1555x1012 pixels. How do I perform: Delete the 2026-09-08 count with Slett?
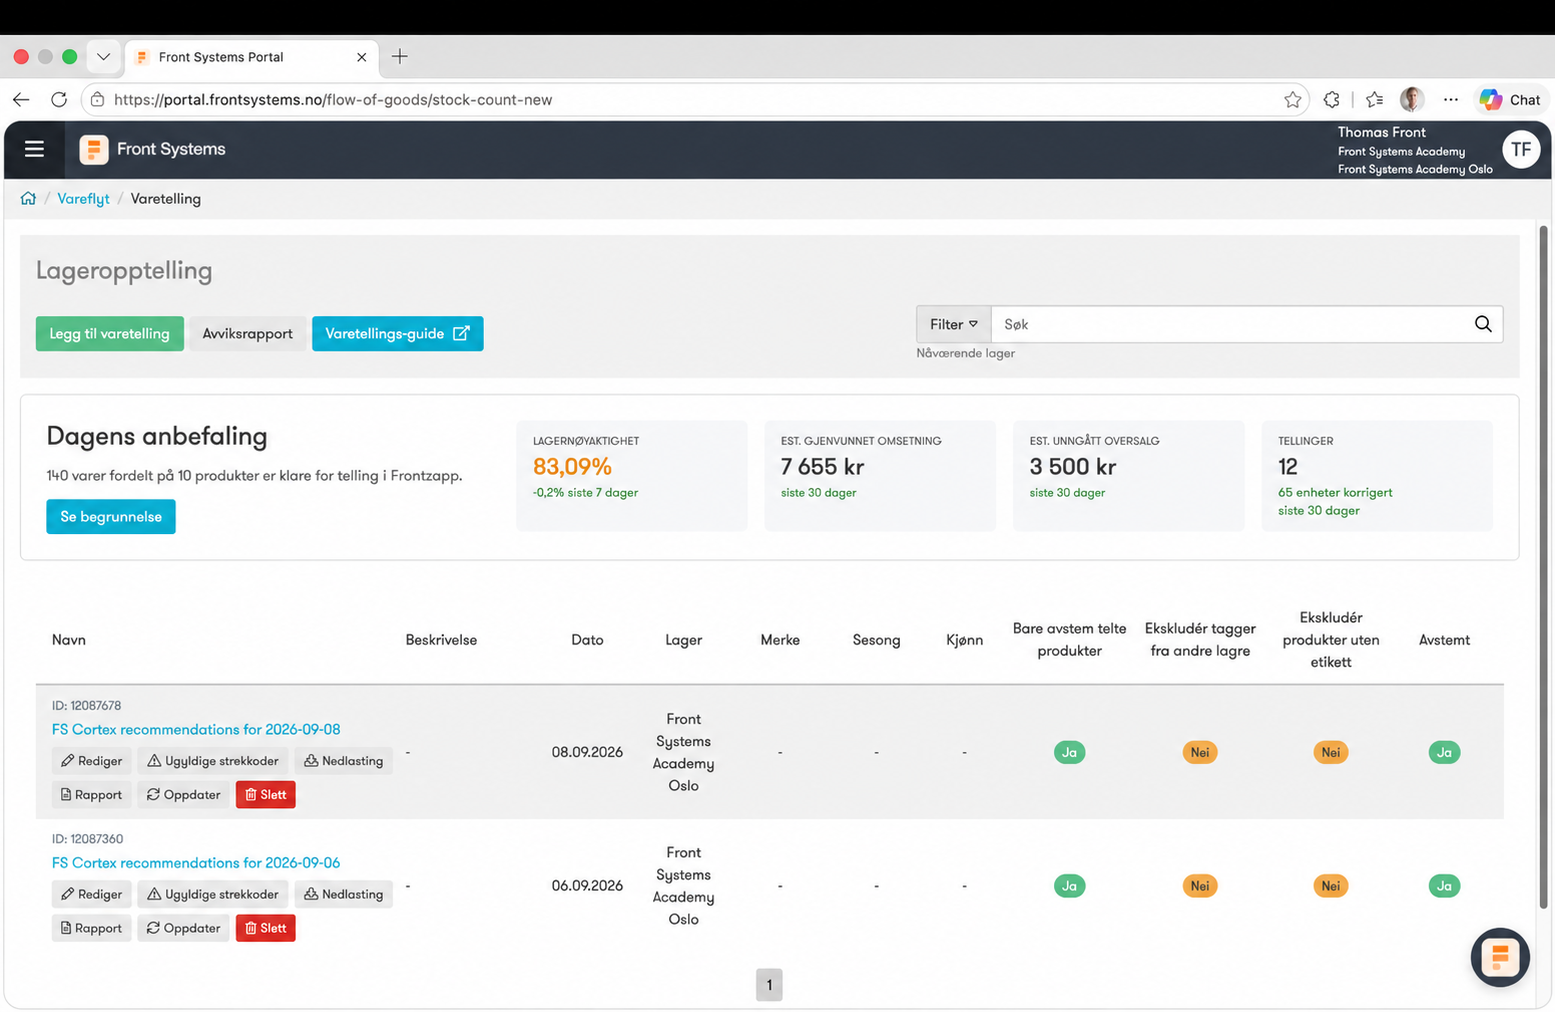266,795
